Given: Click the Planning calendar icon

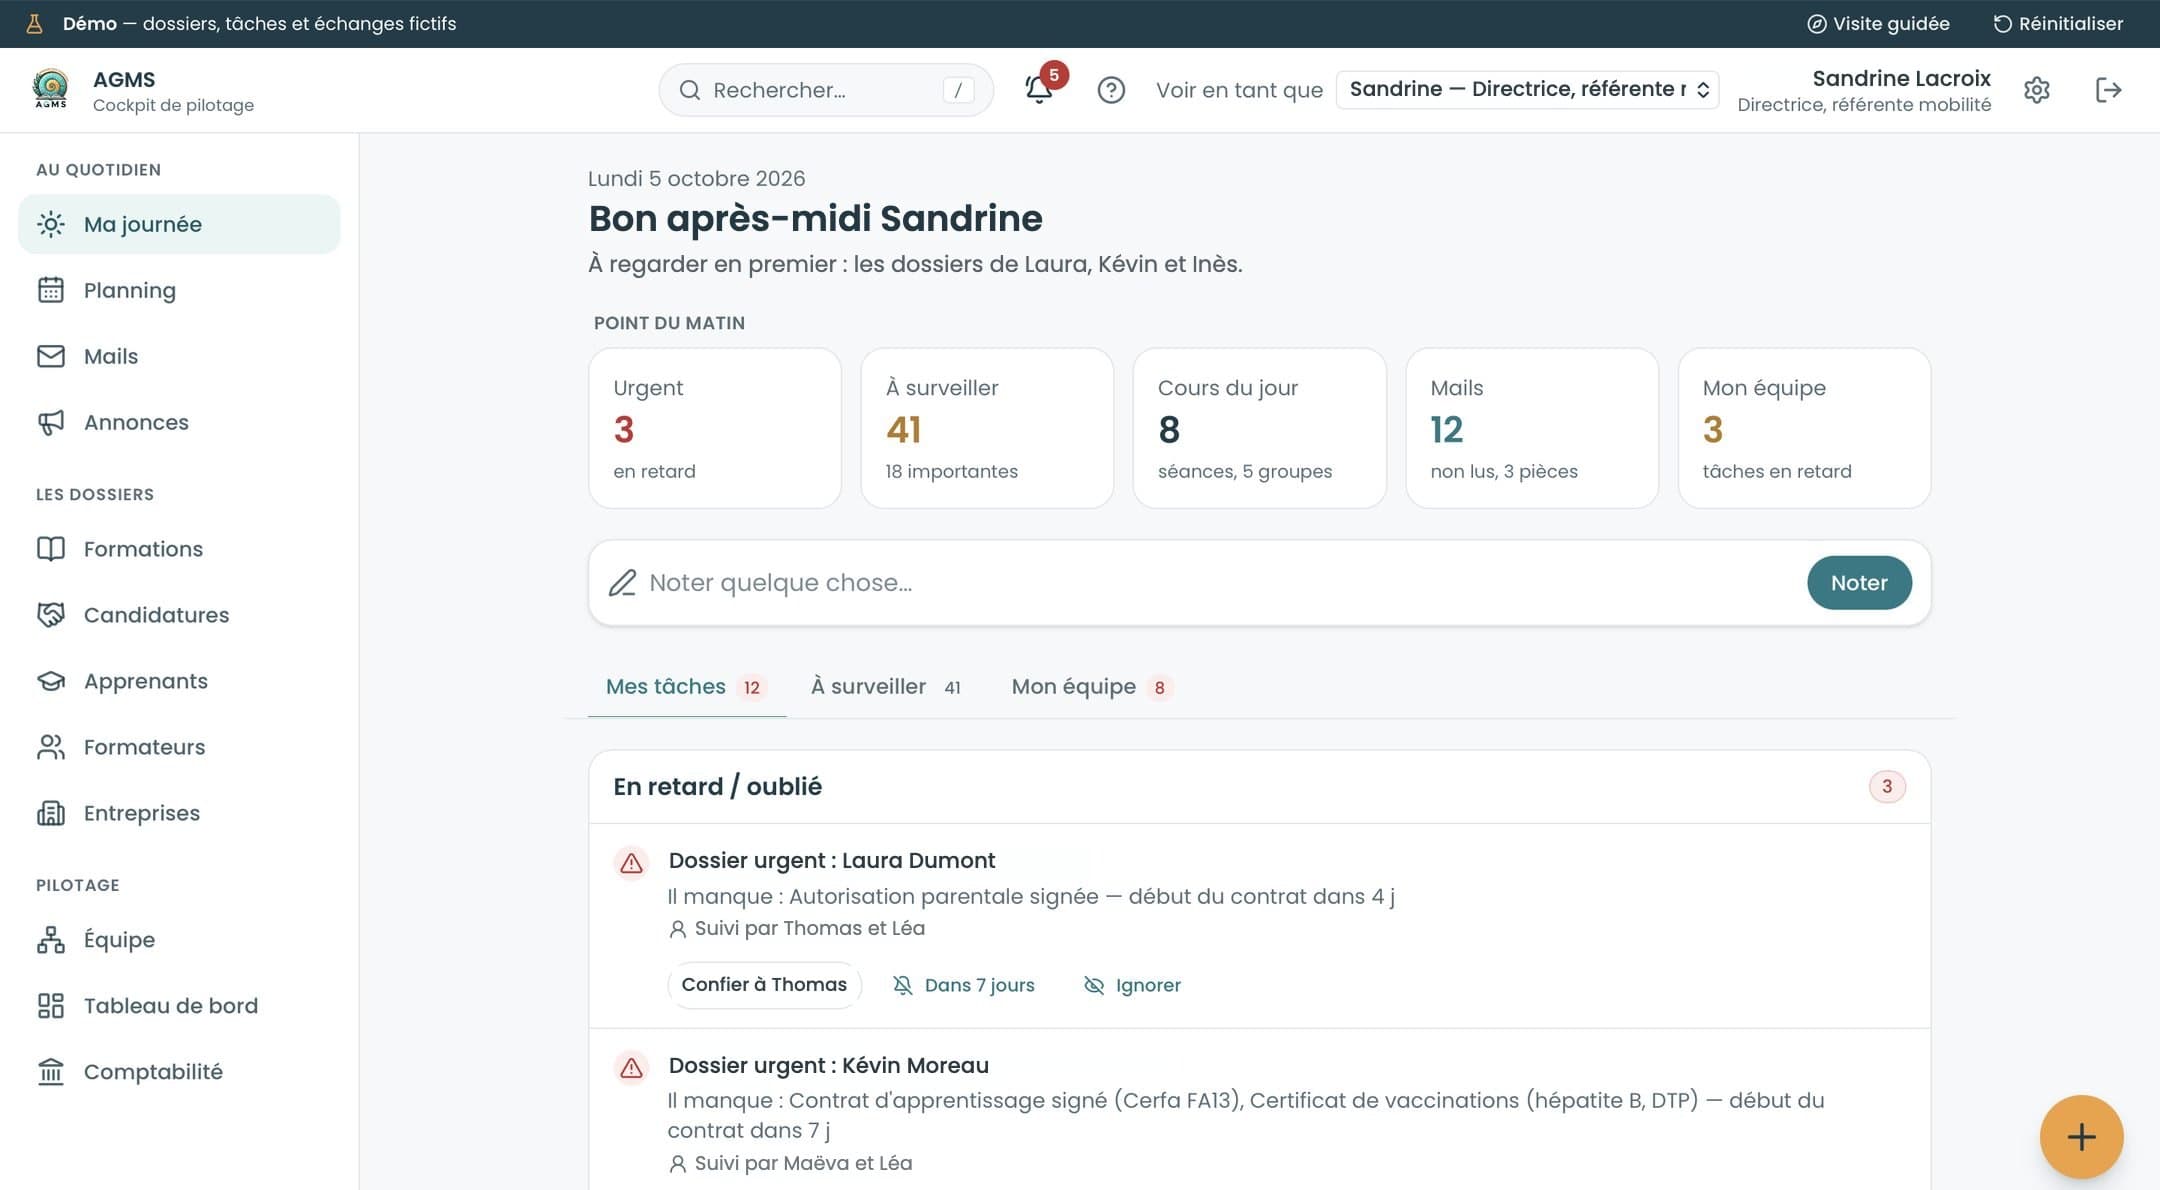Looking at the screenshot, I should pyautogui.click(x=51, y=290).
